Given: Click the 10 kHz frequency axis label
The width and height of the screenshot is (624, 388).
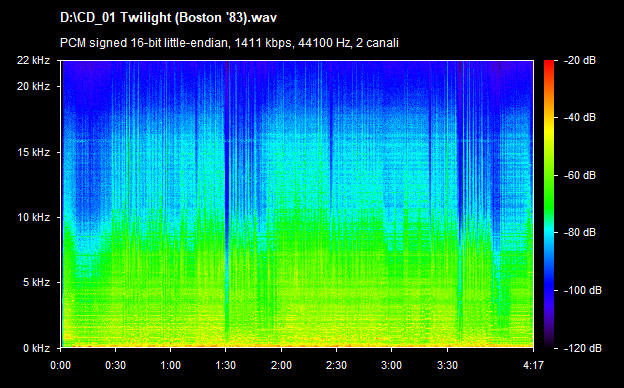Looking at the screenshot, I should tap(33, 217).
